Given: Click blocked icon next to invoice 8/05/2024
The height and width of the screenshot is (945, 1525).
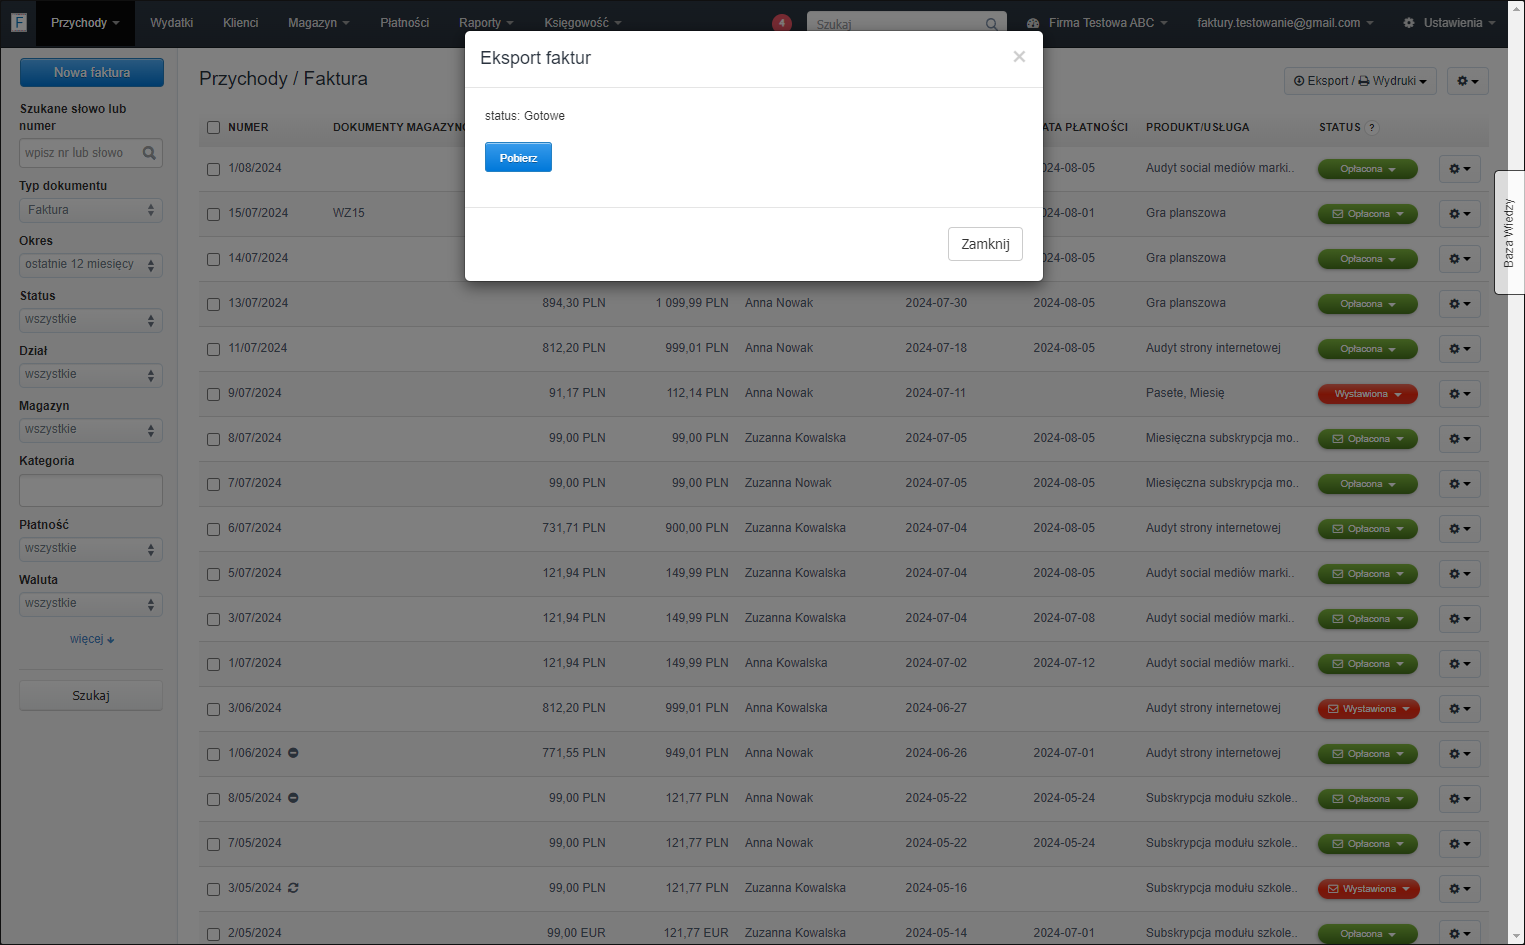Looking at the screenshot, I should (293, 798).
